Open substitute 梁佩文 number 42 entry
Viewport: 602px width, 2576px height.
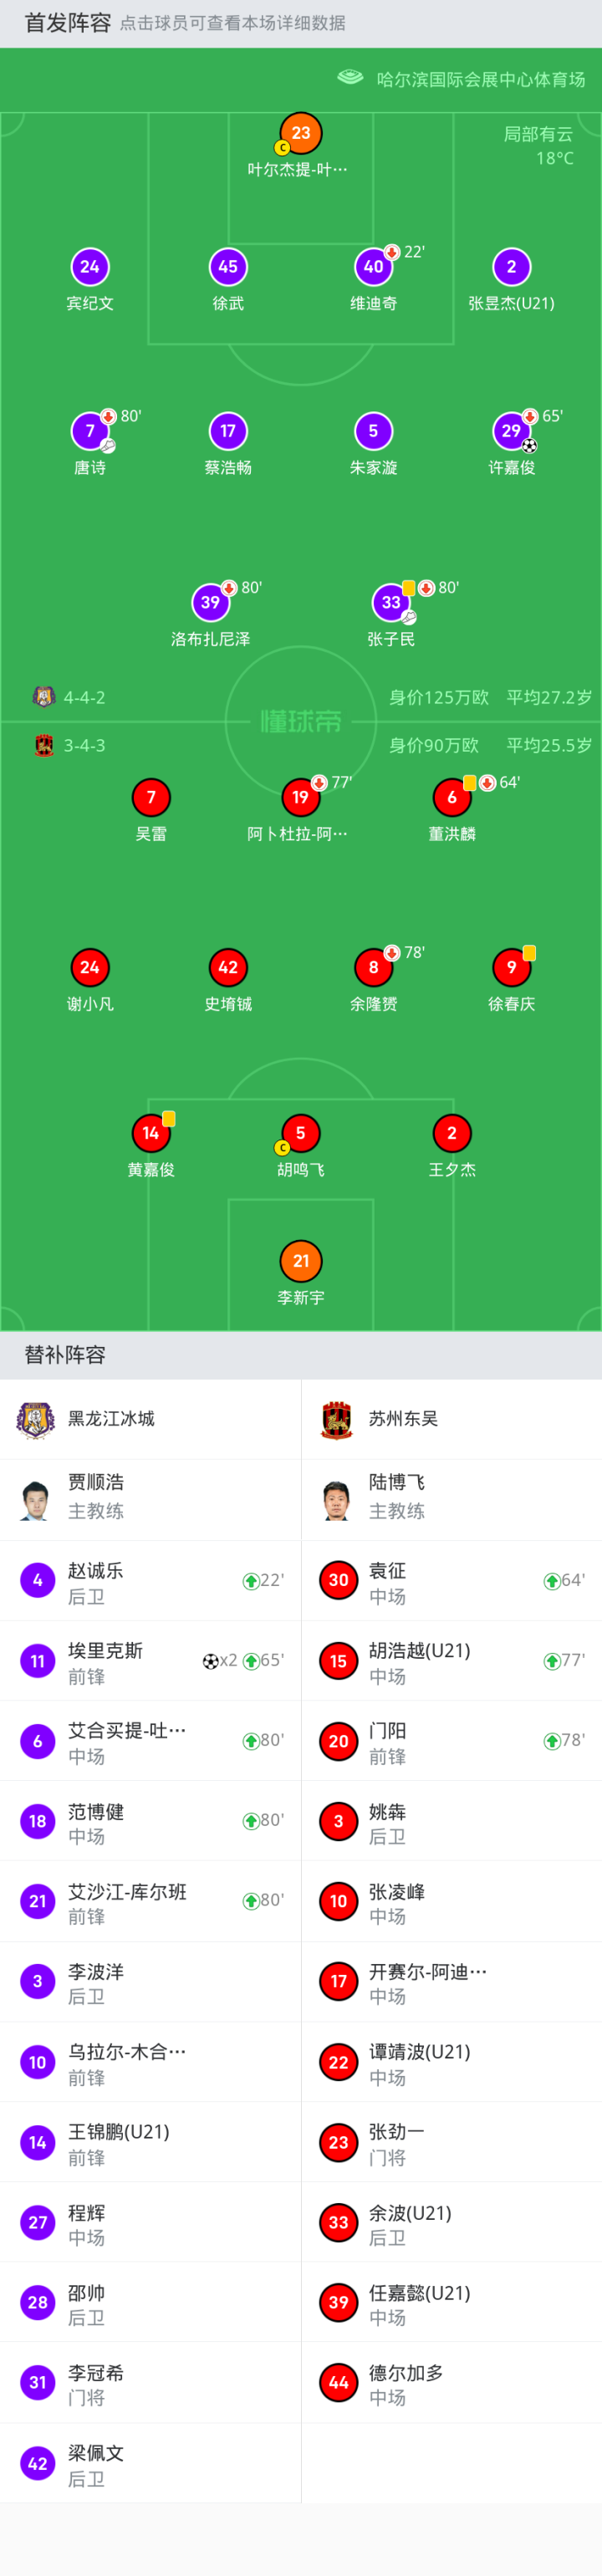(x=150, y=2463)
